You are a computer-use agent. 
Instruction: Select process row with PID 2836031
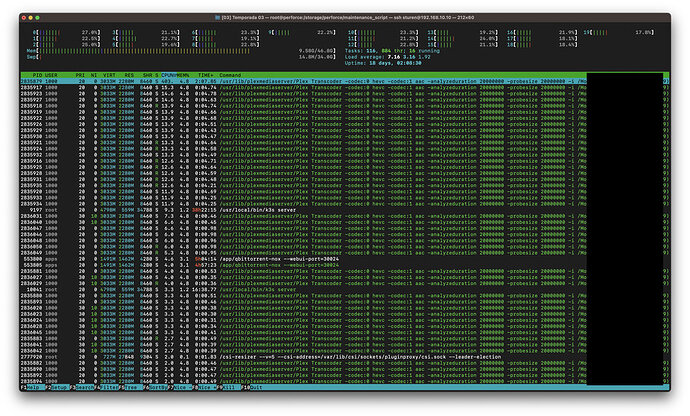[345, 216]
